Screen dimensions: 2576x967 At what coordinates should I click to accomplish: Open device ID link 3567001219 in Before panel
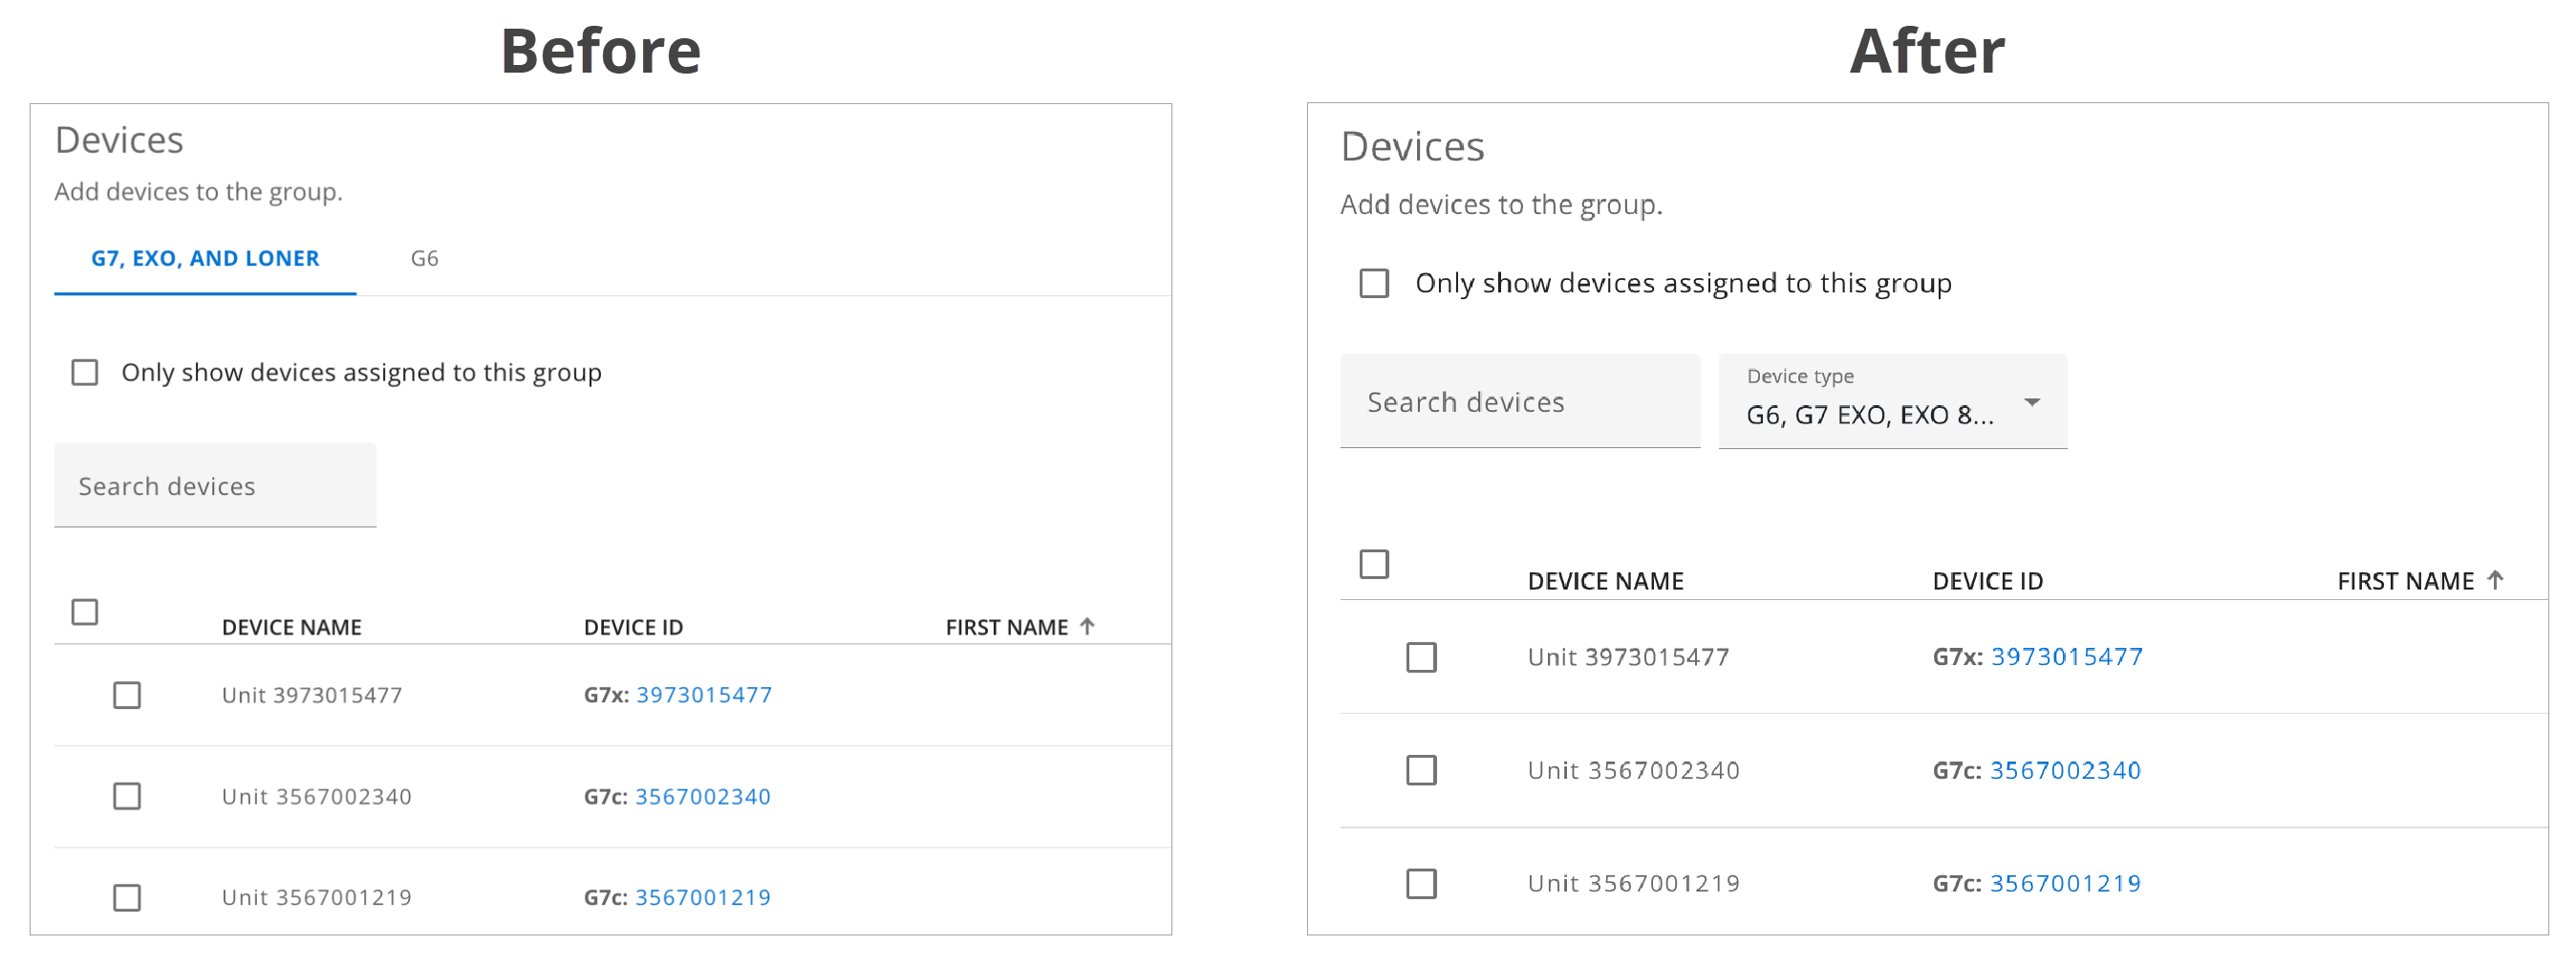click(703, 897)
